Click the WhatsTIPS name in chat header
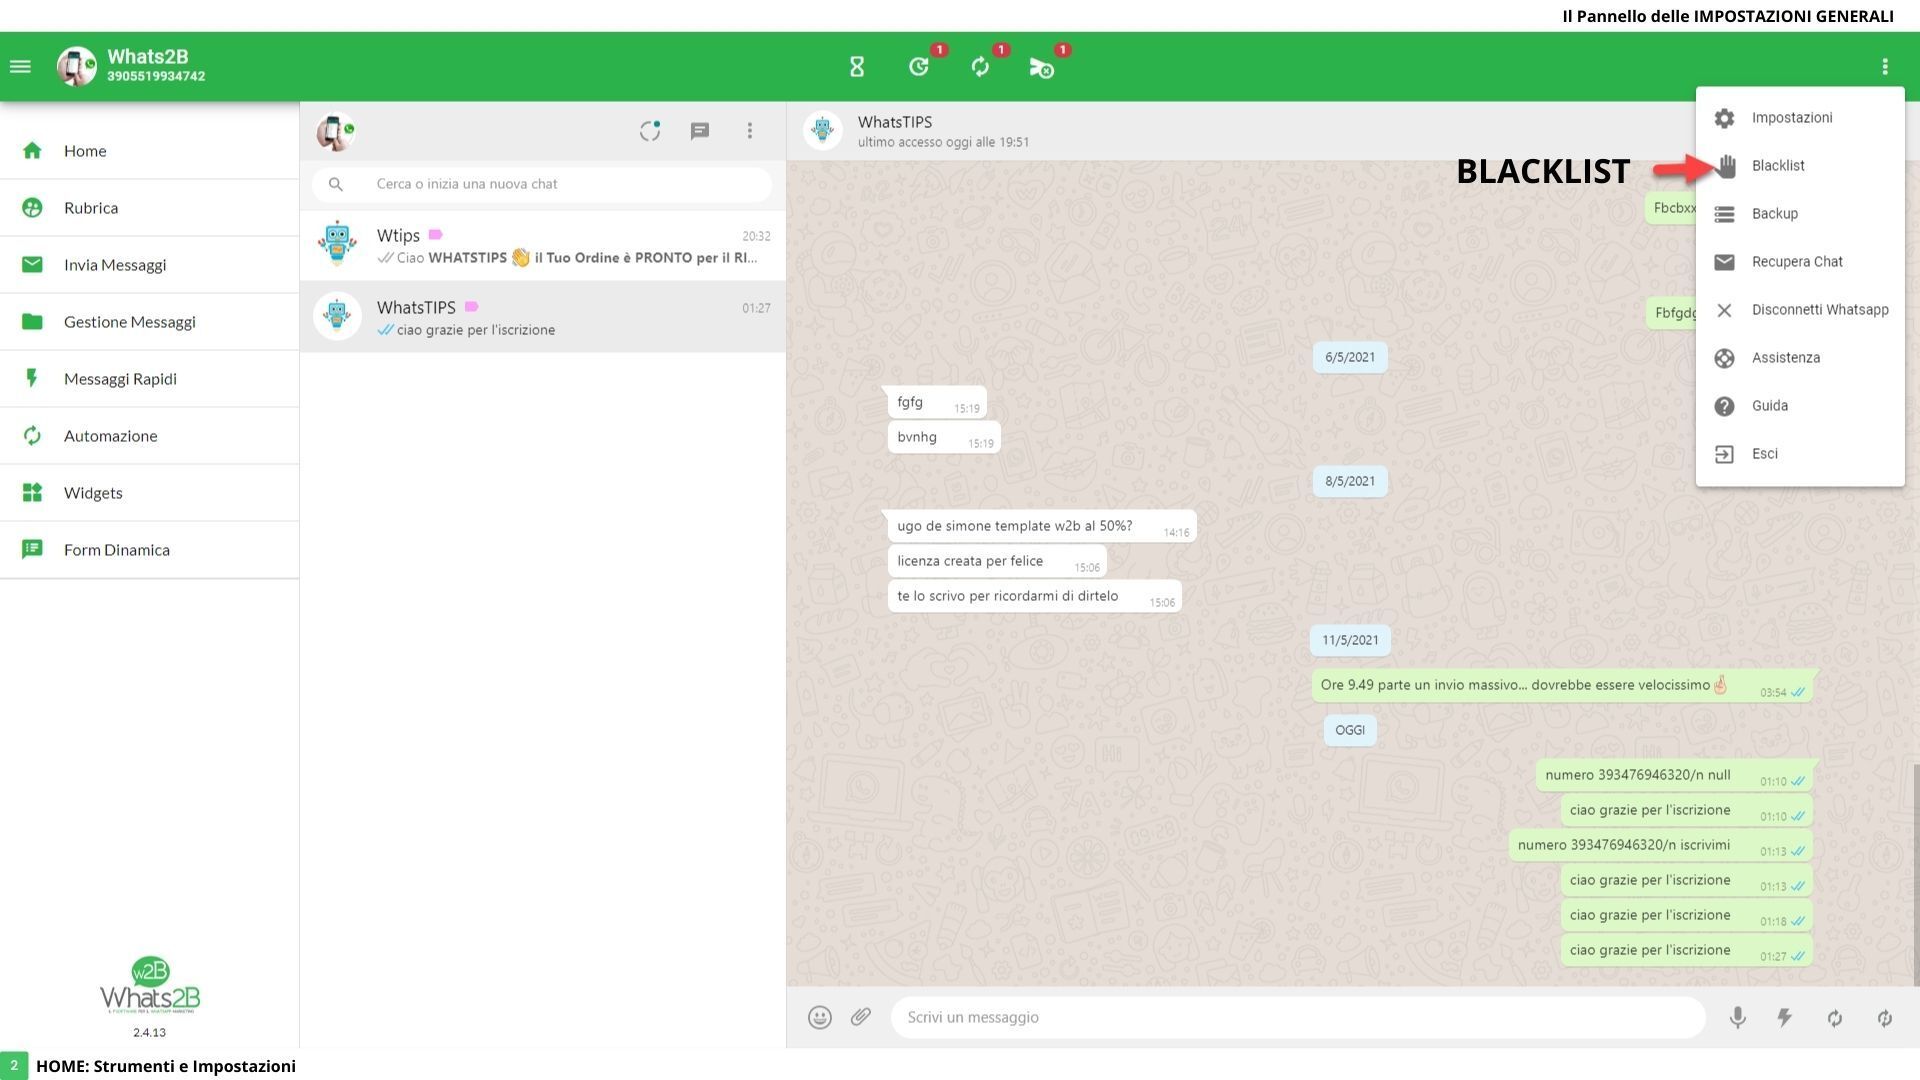Viewport: 1920px width, 1080px height. (x=895, y=122)
